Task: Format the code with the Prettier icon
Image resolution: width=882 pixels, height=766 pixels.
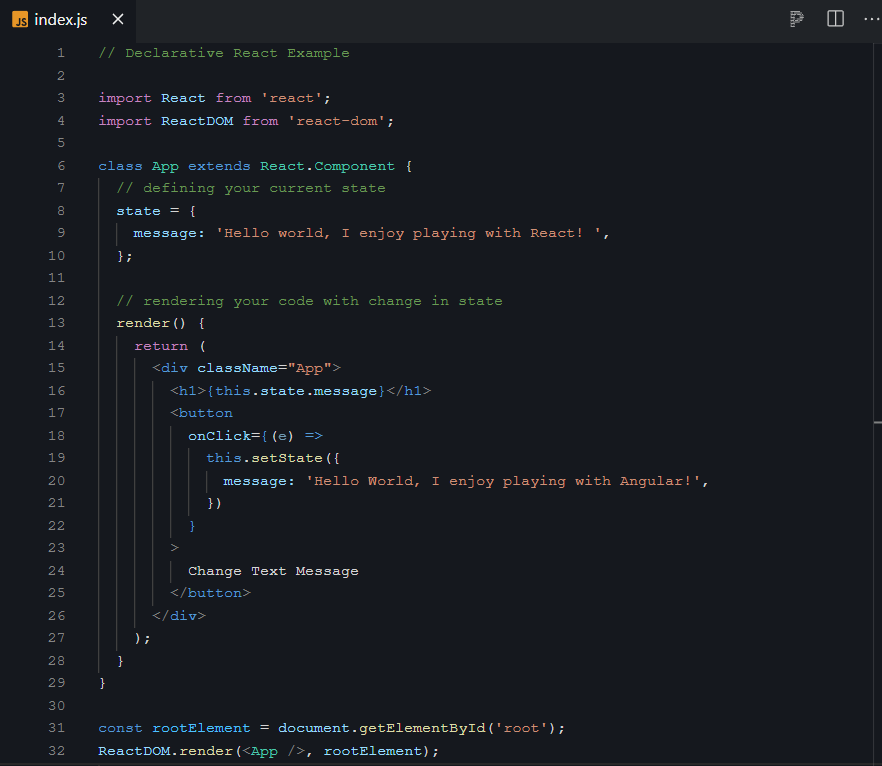Action: [x=795, y=19]
